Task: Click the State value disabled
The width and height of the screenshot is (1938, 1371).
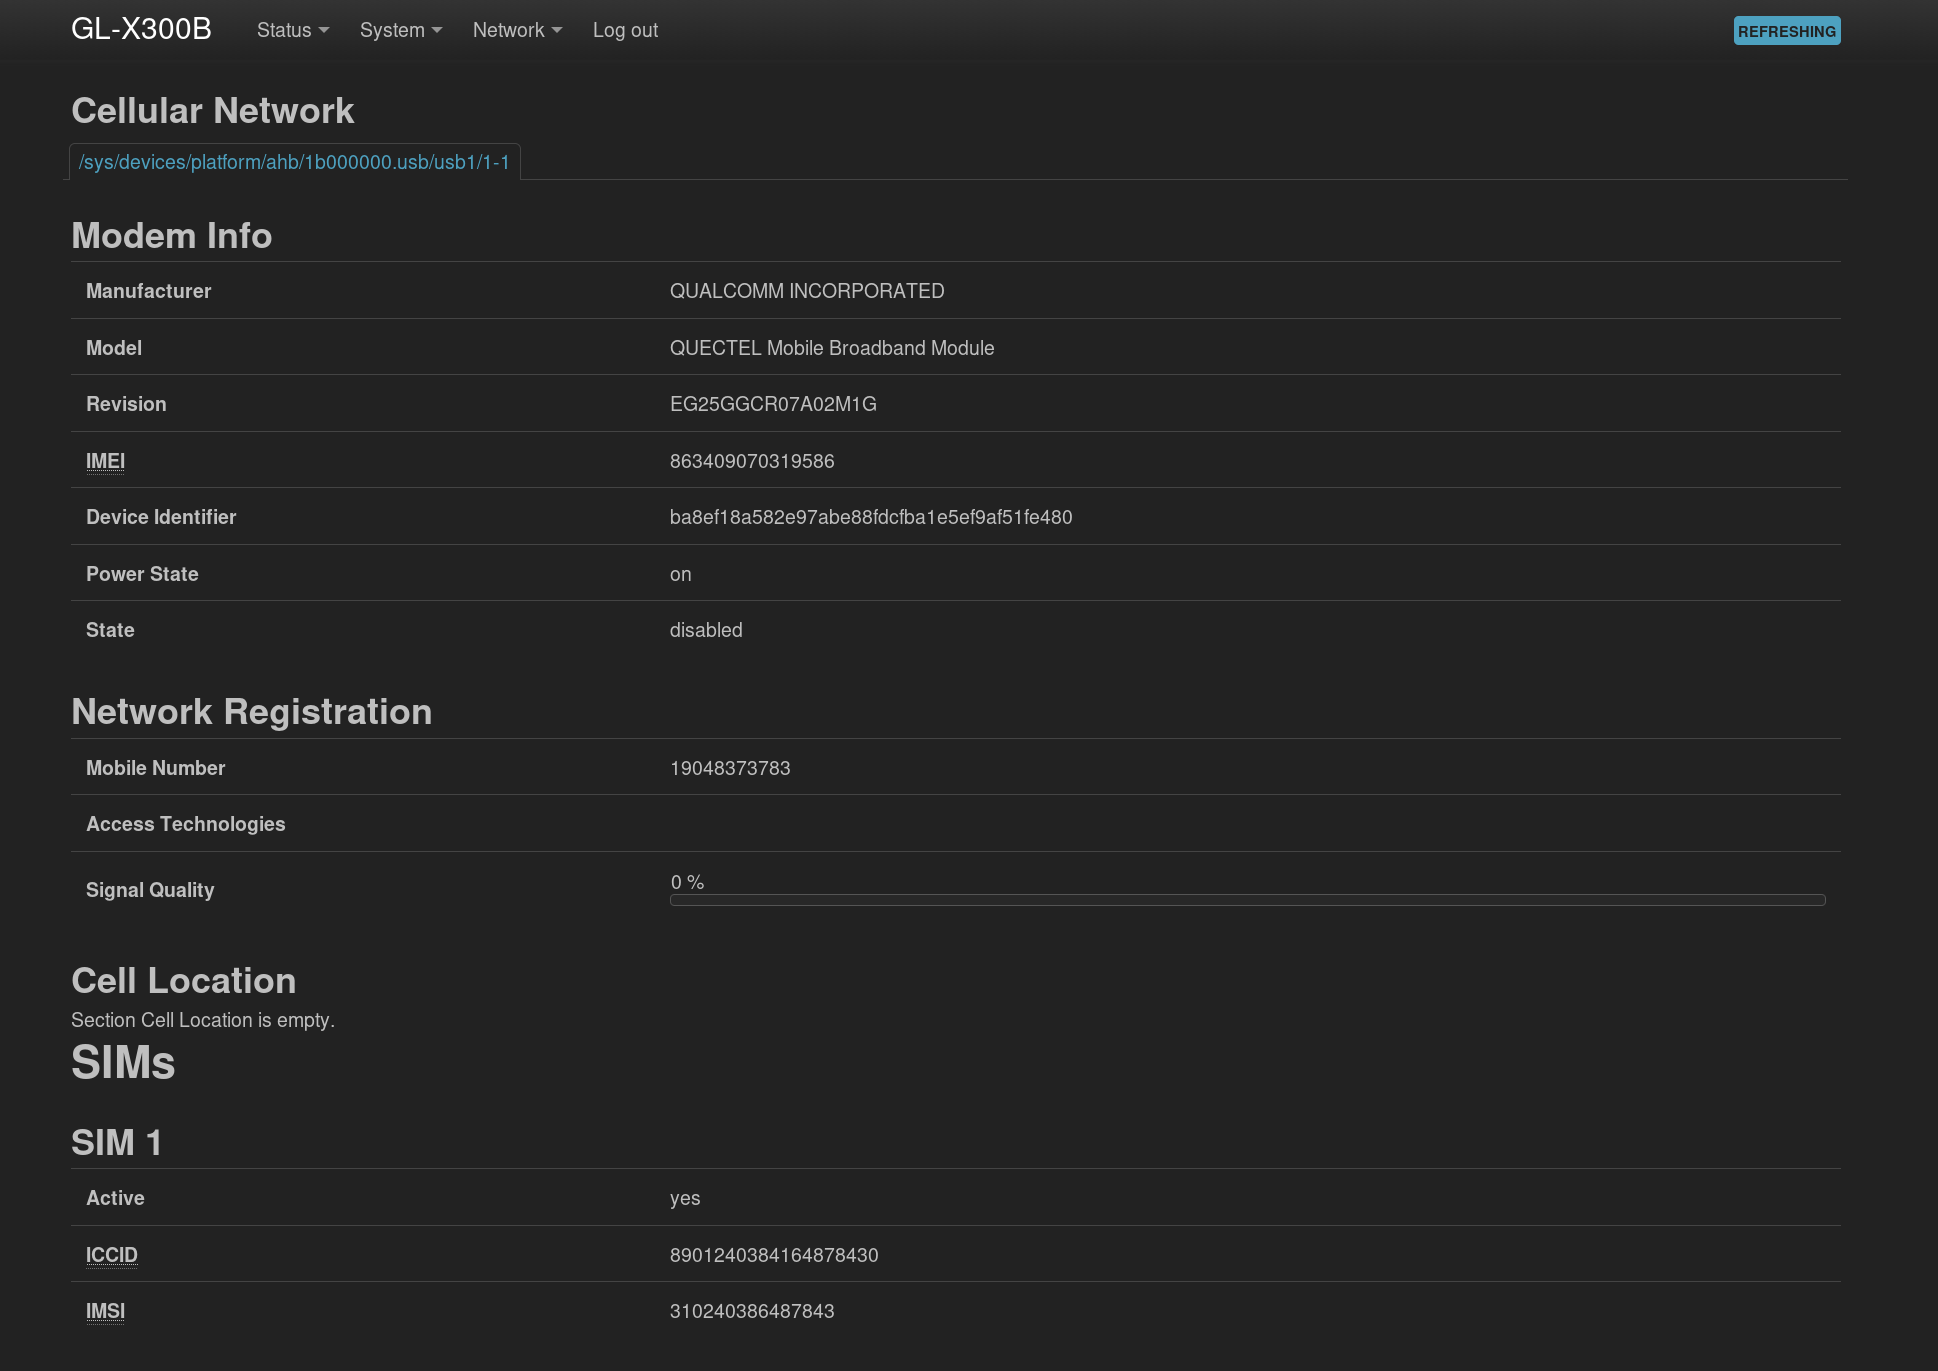Action: click(705, 630)
